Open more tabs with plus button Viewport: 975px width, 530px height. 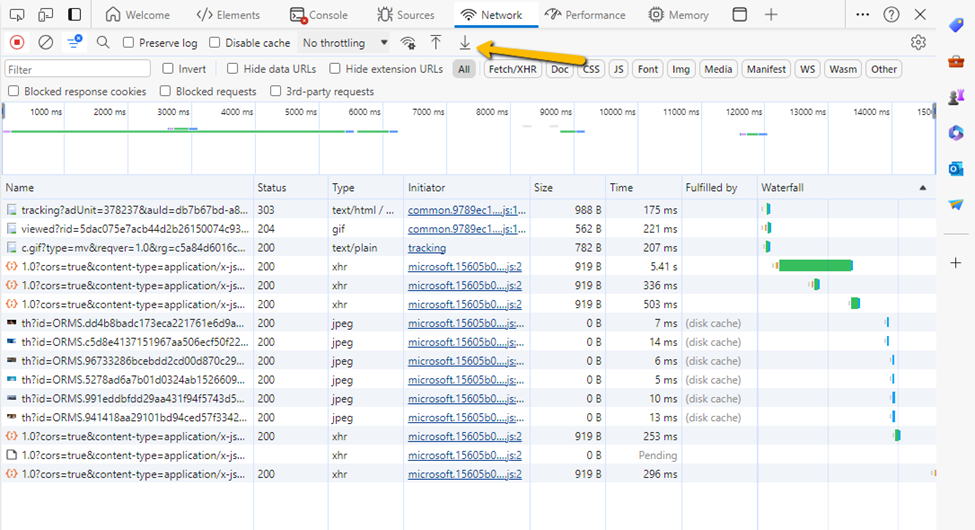[x=771, y=15]
